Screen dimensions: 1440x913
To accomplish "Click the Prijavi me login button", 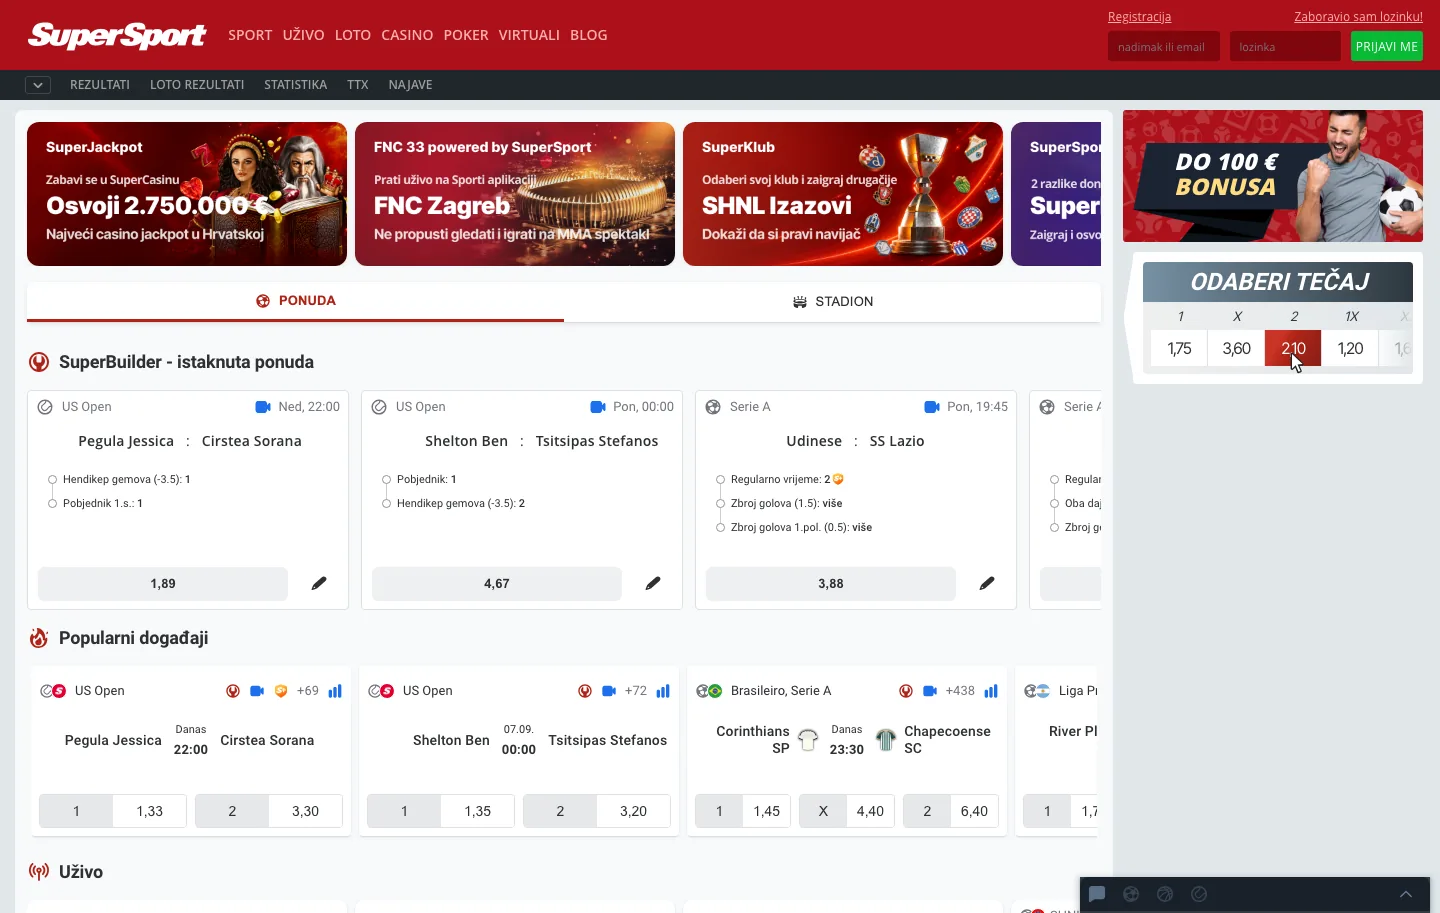I will click(1387, 47).
